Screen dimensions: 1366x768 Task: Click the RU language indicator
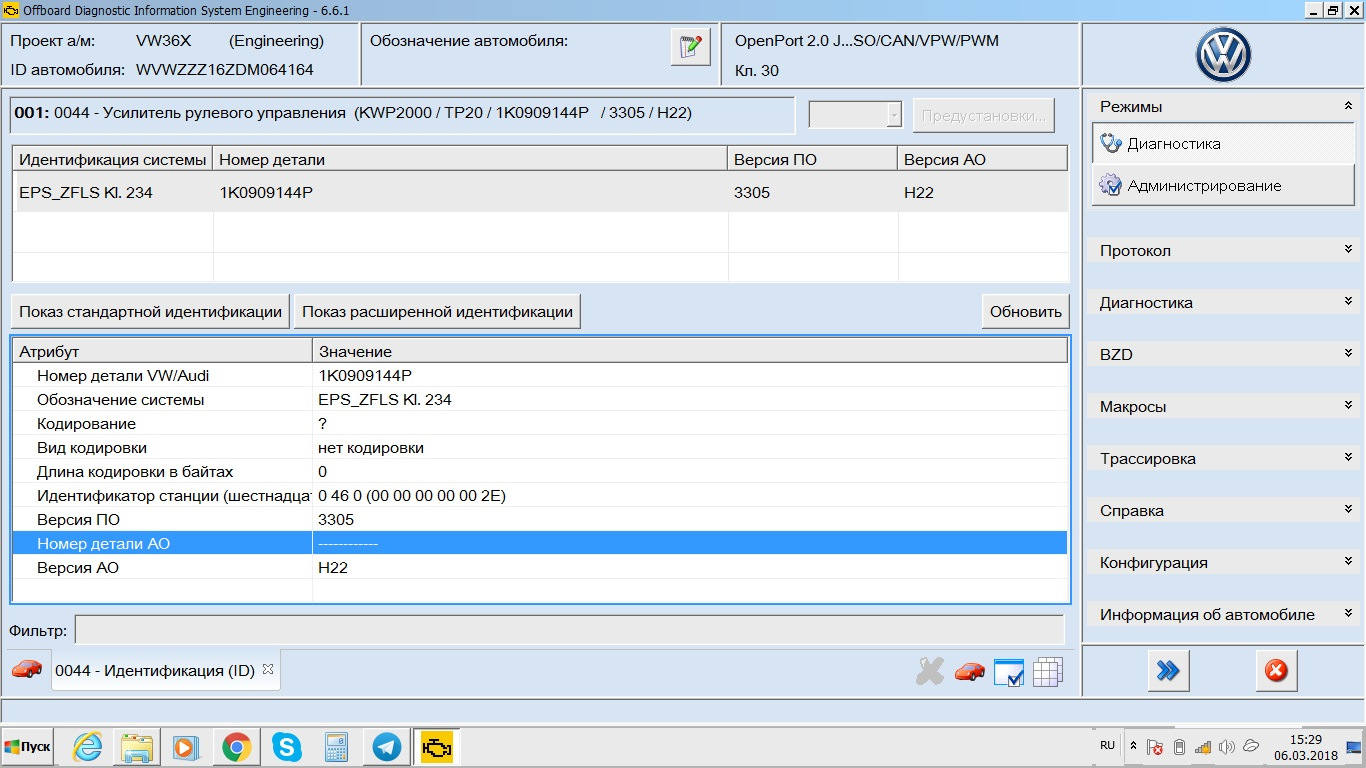tap(1107, 745)
